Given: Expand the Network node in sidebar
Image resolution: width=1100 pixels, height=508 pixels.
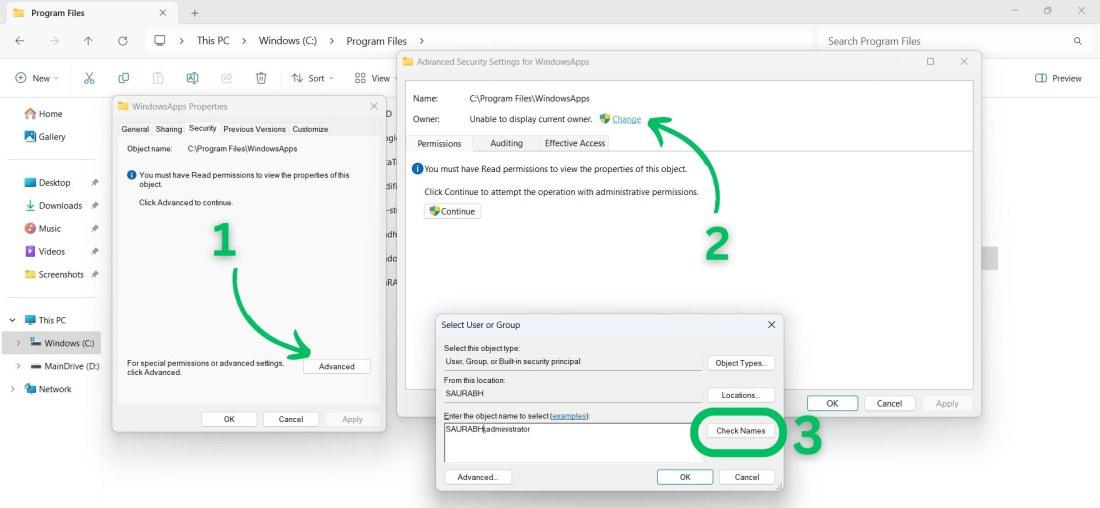Looking at the screenshot, I should pyautogui.click(x=13, y=389).
